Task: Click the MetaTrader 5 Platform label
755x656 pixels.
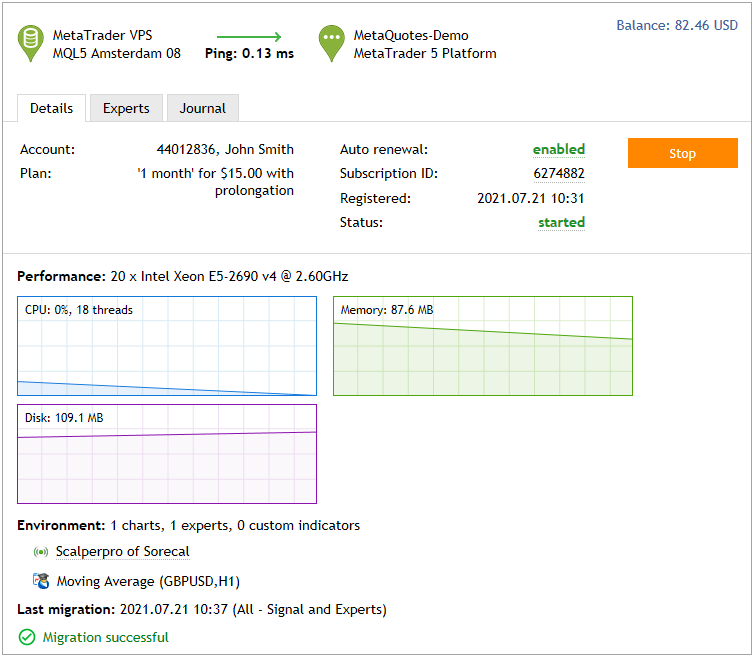Action: click(x=425, y=53)
